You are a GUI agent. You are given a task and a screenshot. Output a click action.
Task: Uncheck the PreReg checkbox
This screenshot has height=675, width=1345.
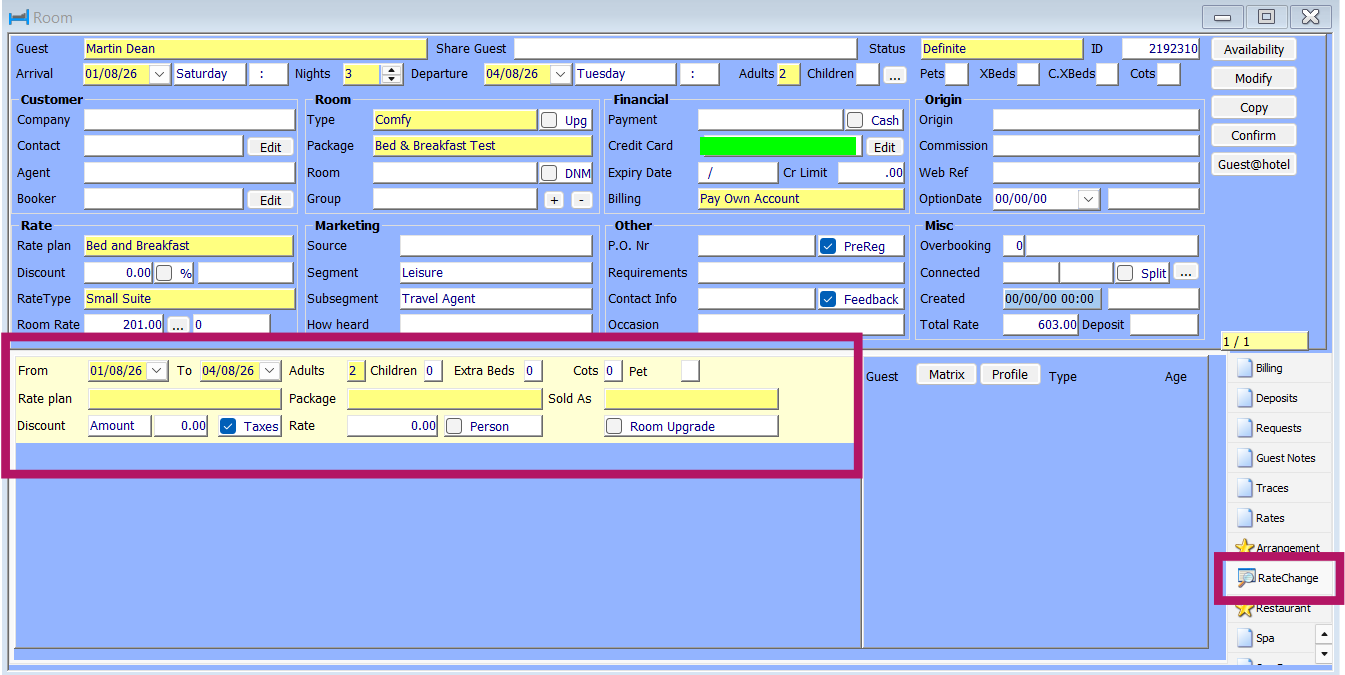pyautogui.click(x=828, y=246)
